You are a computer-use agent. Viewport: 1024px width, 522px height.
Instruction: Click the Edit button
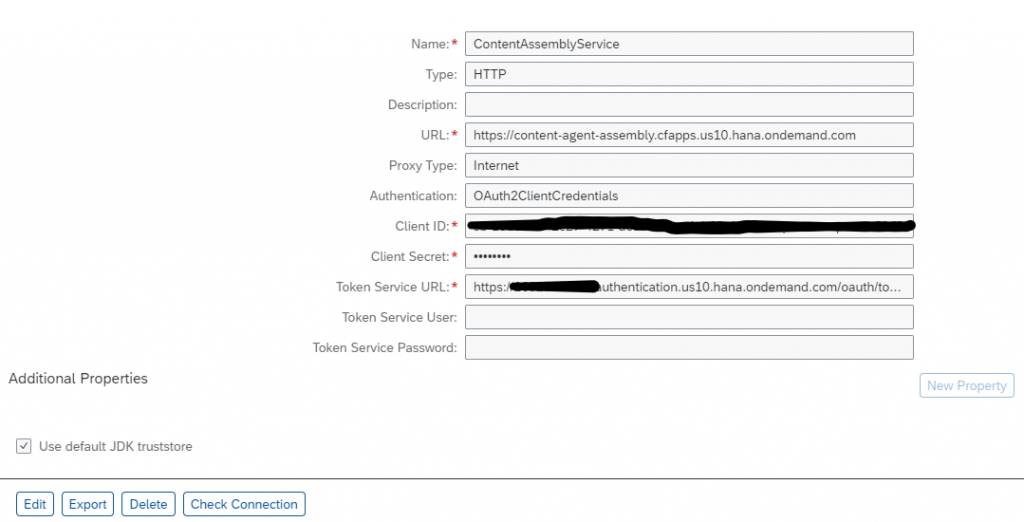[x=35, y=504]
